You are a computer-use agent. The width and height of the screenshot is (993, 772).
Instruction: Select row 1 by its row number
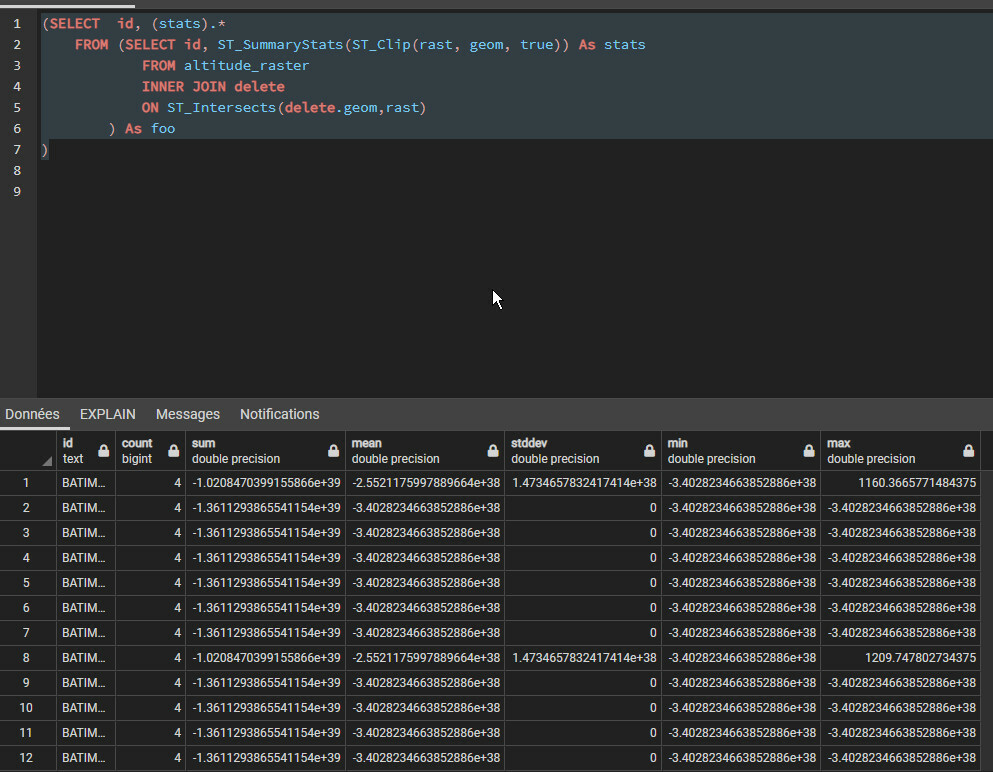coord(27,483)
